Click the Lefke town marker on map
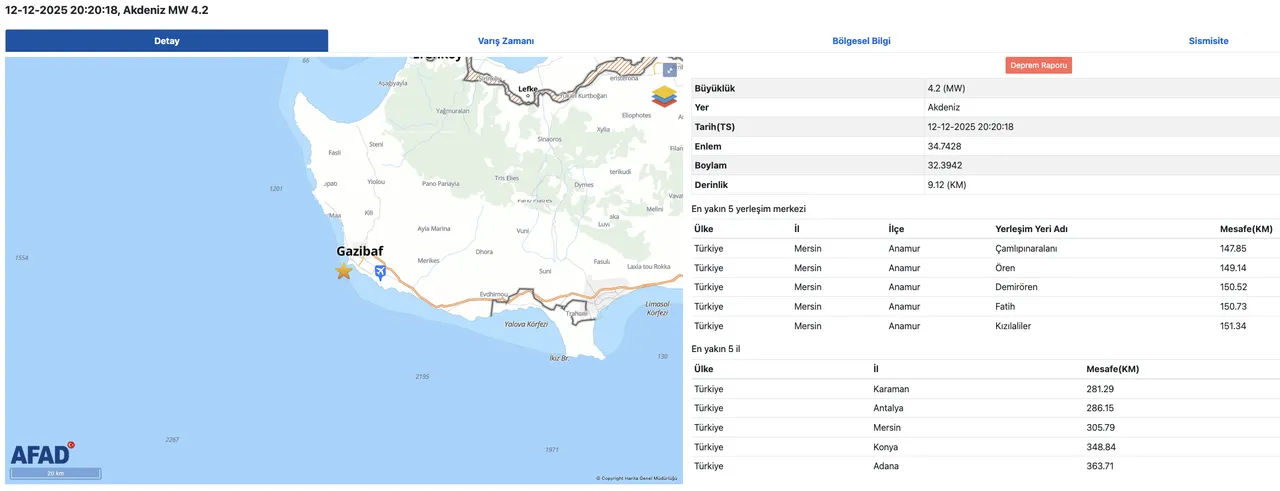The width and height of the screenshot is (1280, 491). pyautogui.click(x=528, y=89)
